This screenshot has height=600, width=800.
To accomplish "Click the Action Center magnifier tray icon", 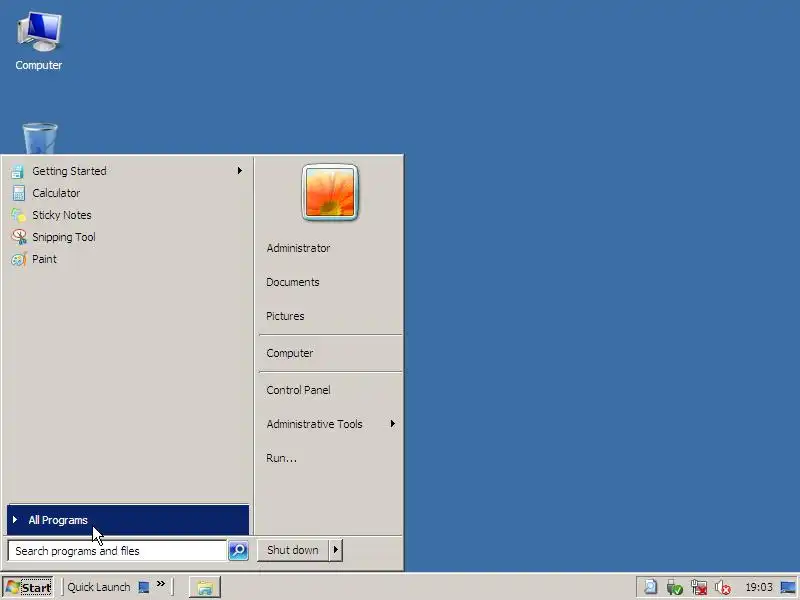I will pos(650,587).
